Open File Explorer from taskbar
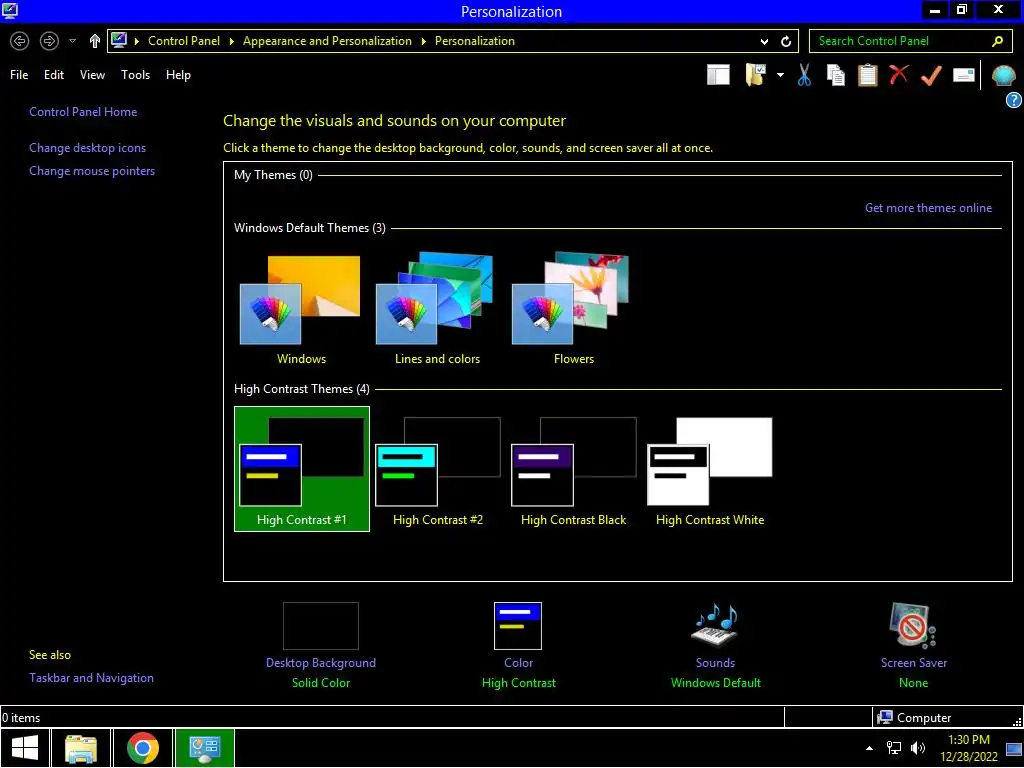This screenshot has width=1024, height=768. [x=81, y=748]
